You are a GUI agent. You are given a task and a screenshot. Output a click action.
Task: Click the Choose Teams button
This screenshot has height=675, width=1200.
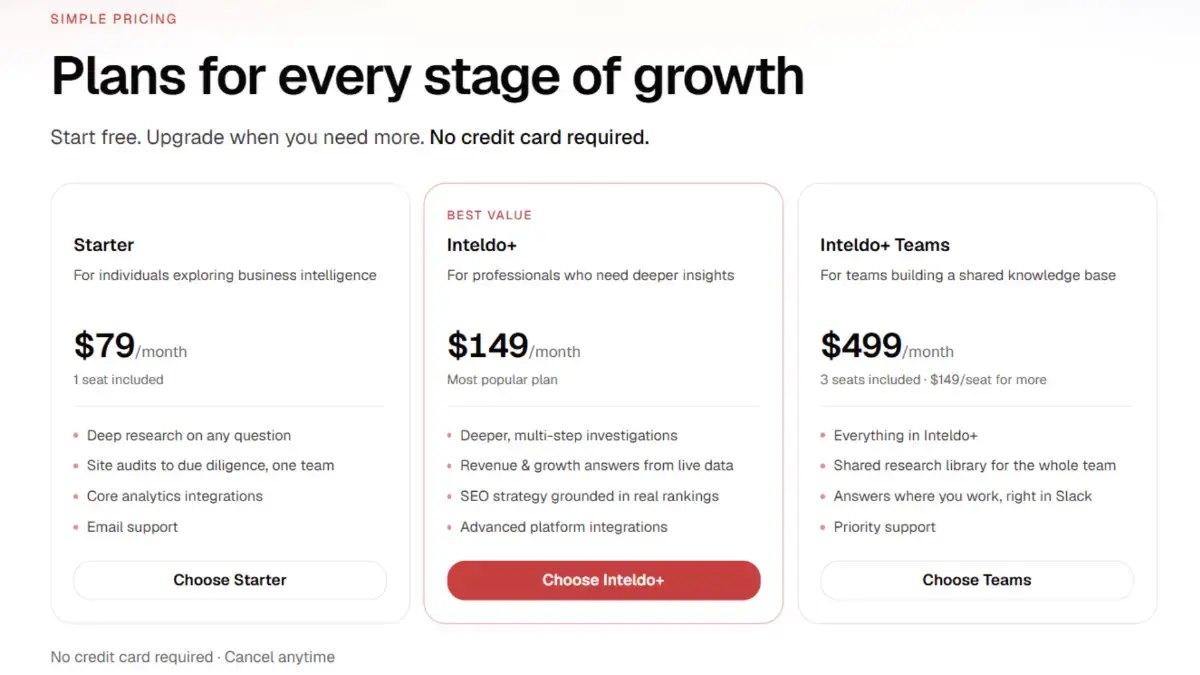[x=977, y=580]
